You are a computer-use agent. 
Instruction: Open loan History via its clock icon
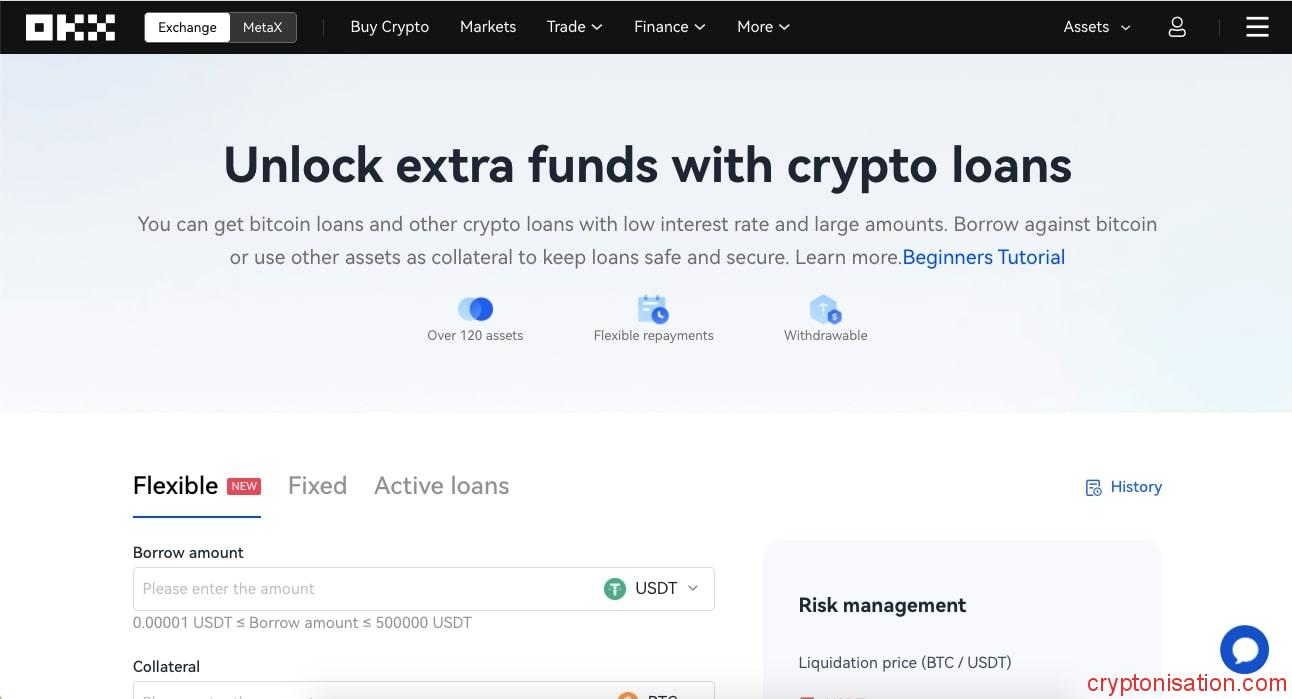[1094, 487]
